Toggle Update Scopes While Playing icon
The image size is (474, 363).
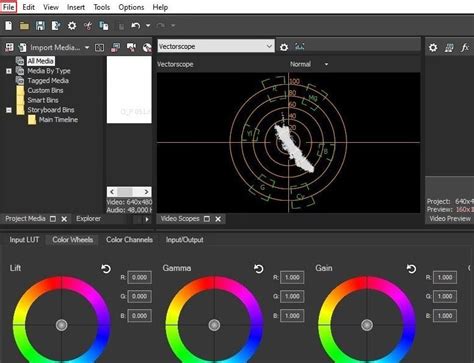coord(299,47)
